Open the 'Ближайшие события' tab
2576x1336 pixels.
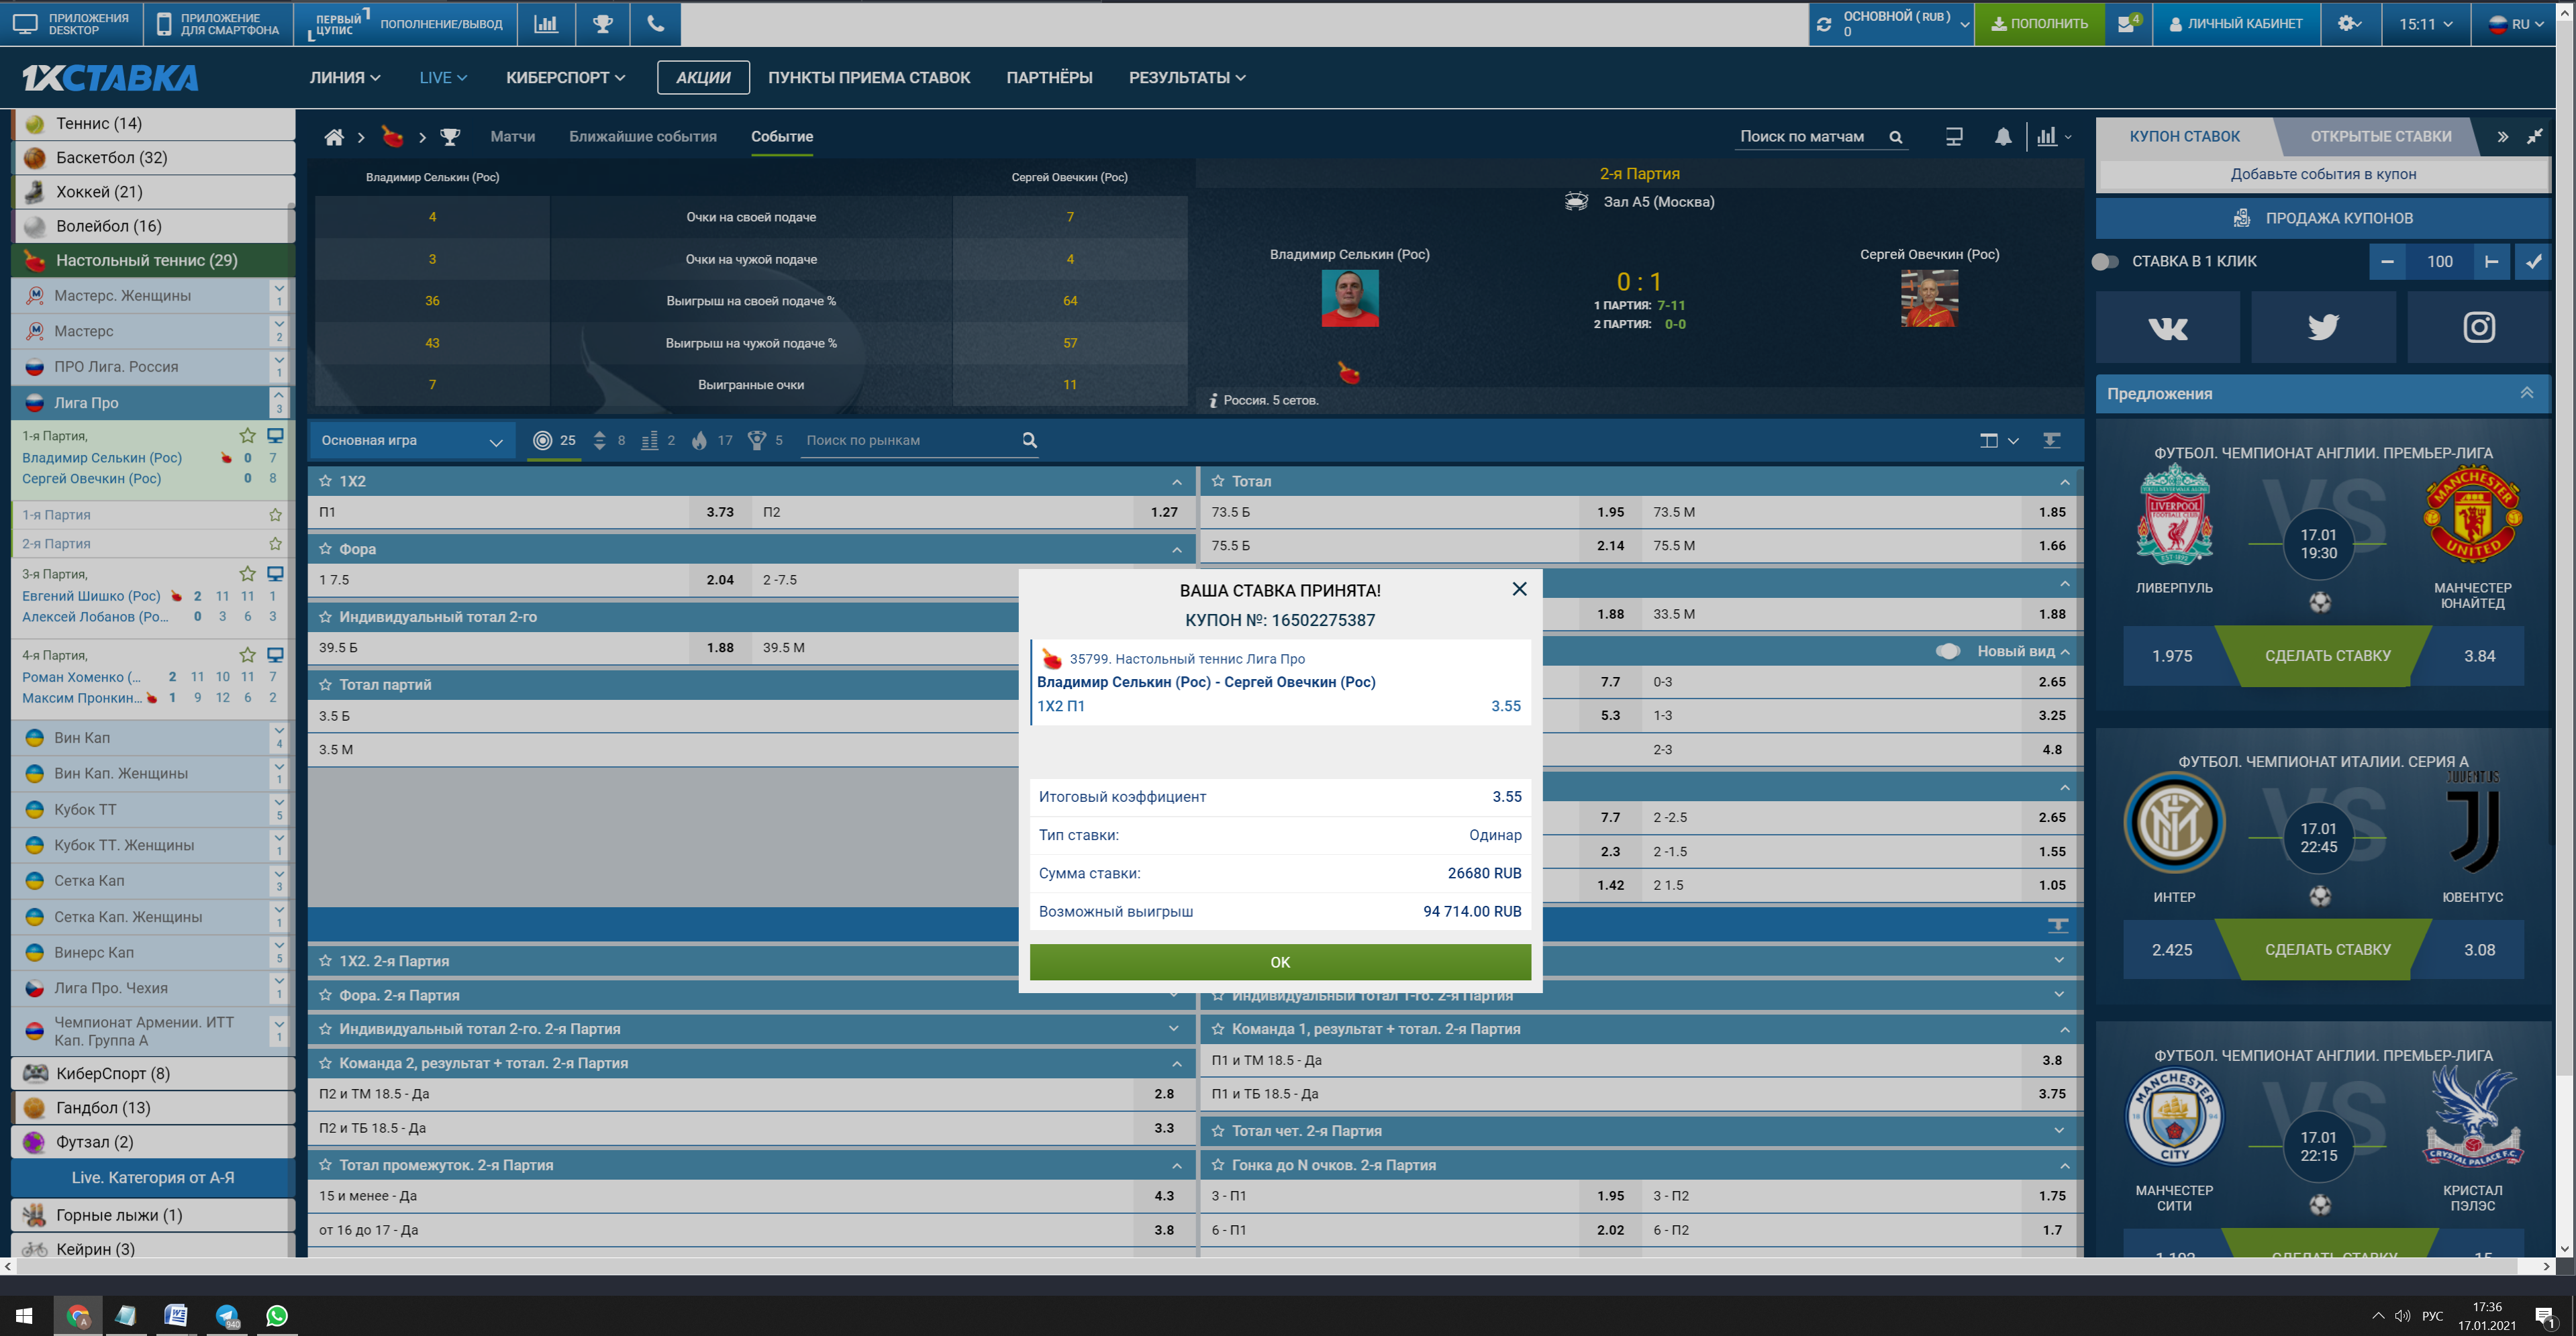click(642, 137)
